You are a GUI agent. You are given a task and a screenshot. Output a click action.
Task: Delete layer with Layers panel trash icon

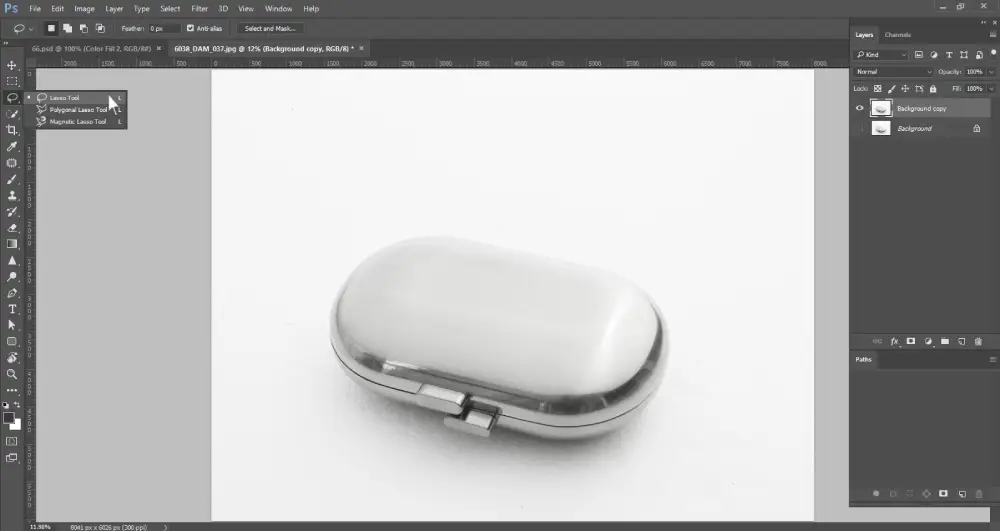978,342
